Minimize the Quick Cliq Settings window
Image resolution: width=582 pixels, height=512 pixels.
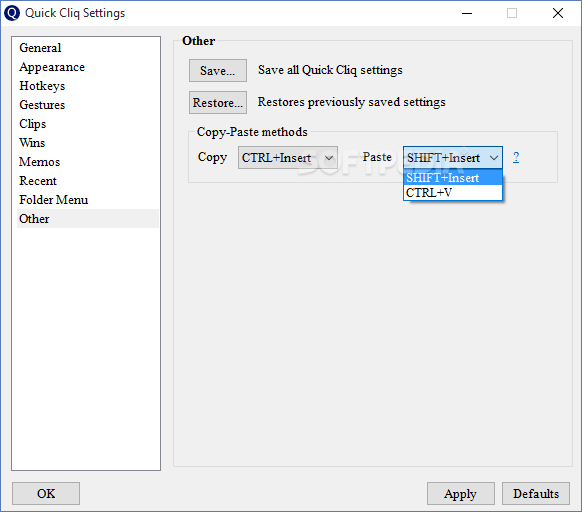coord(467,13)
